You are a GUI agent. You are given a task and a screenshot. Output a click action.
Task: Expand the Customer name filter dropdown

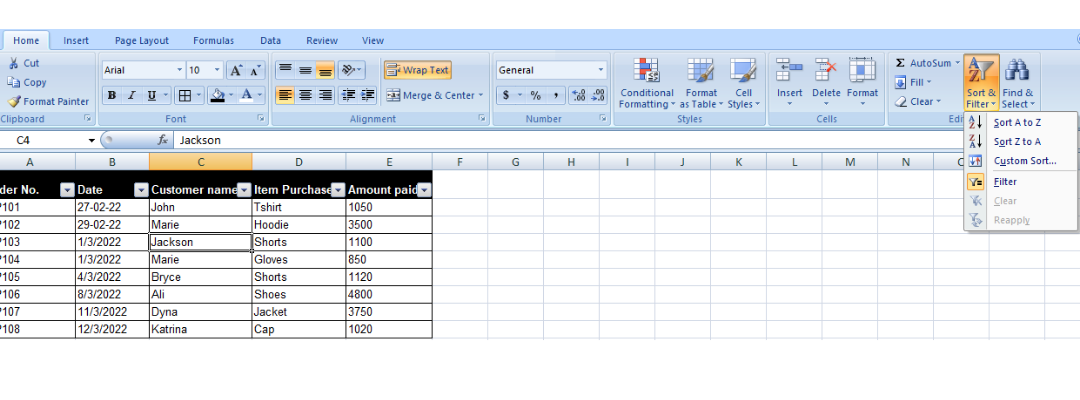pos(244,190)
